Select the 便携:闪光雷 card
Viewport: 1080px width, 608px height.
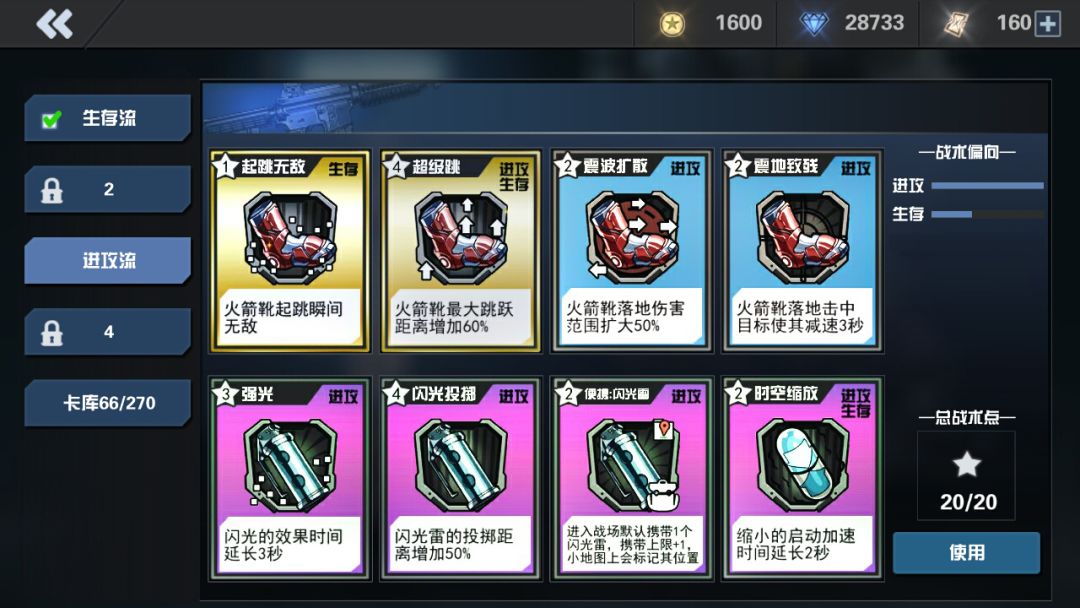point(631,479)
